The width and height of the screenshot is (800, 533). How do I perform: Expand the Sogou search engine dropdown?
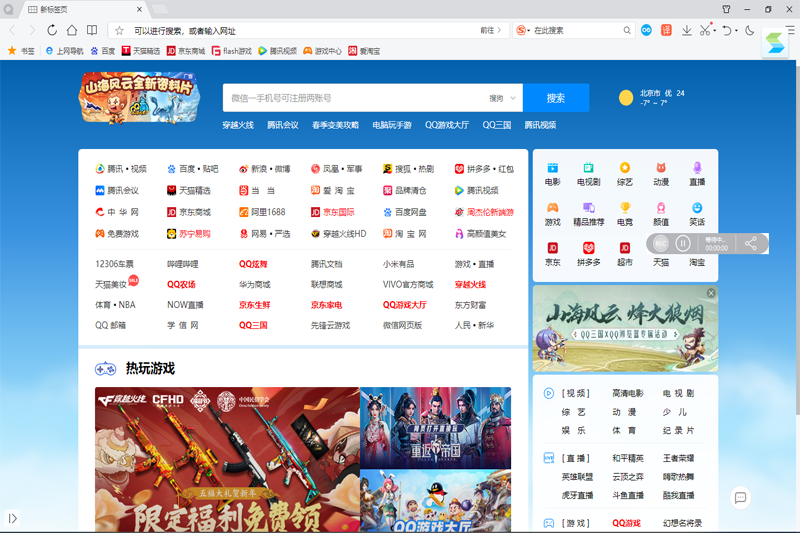tap(523, 31)
